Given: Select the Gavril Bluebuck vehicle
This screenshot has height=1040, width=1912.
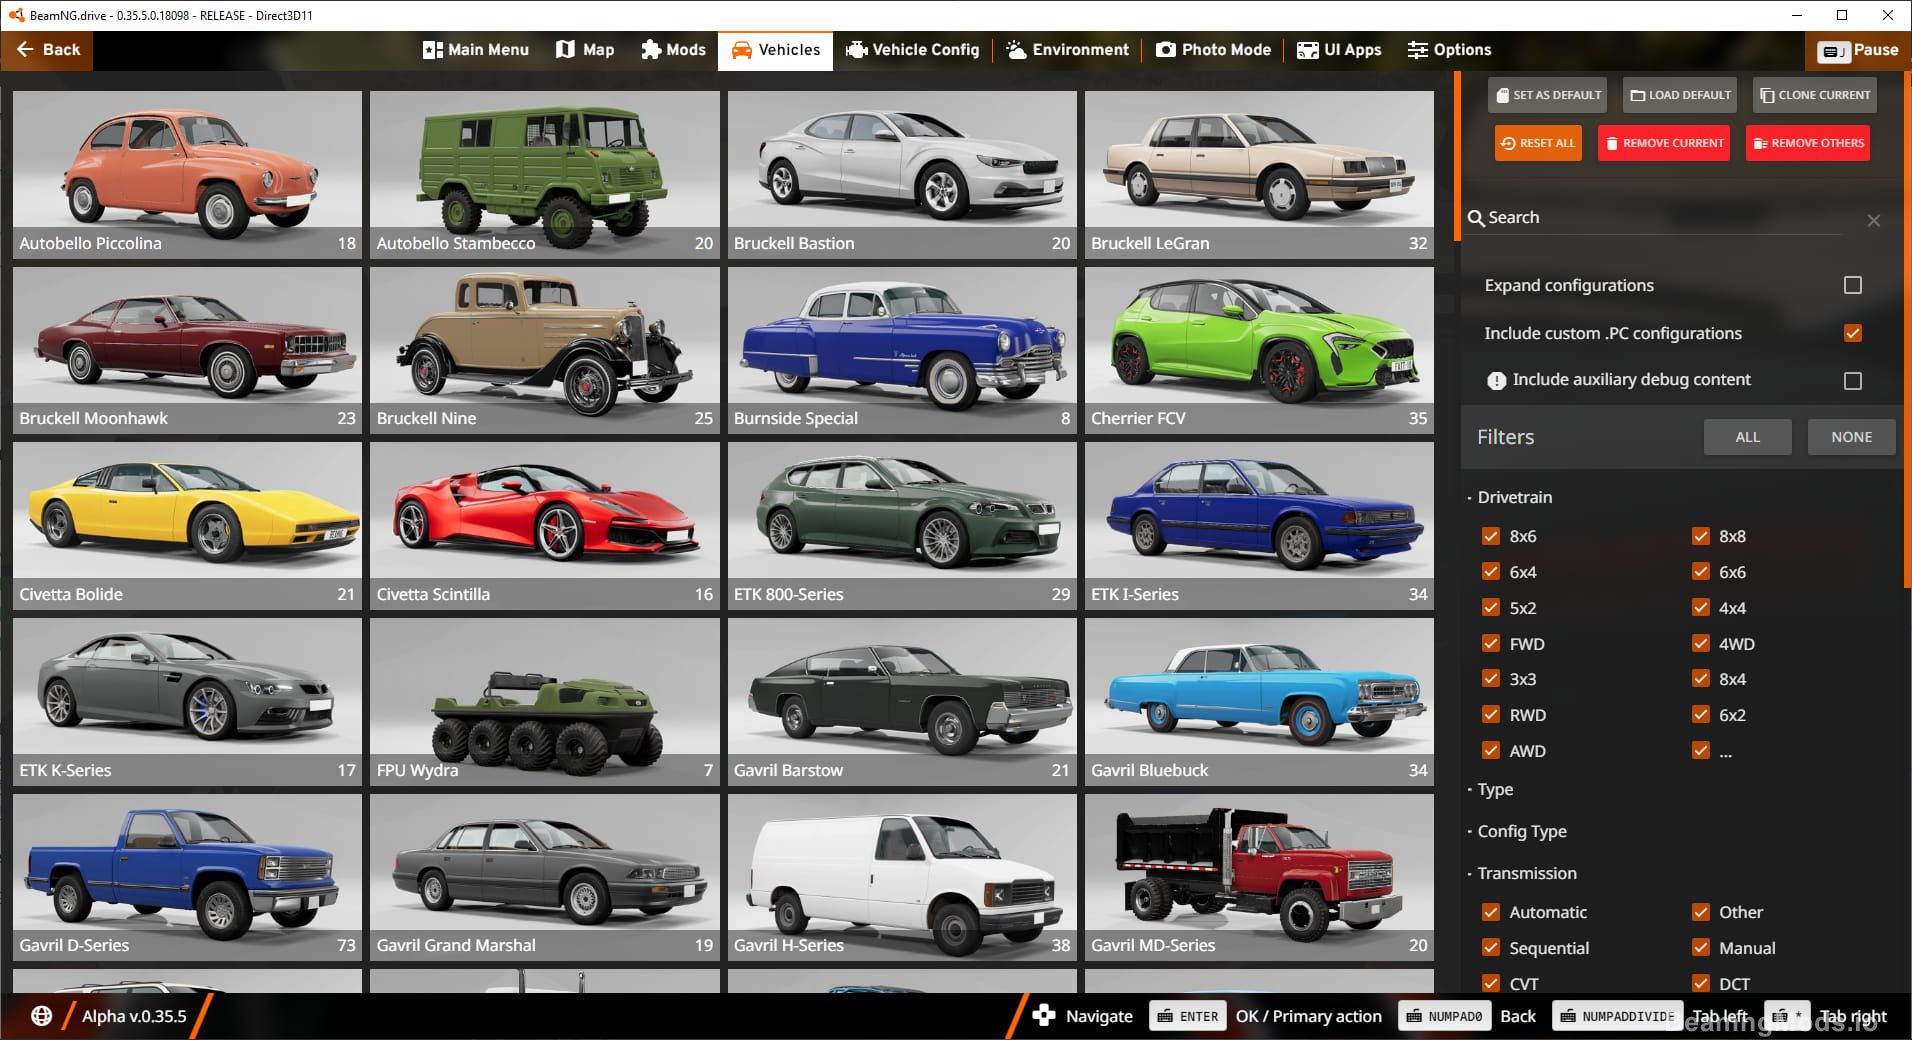Looking at the screenshot, I should click(1259, 701).
